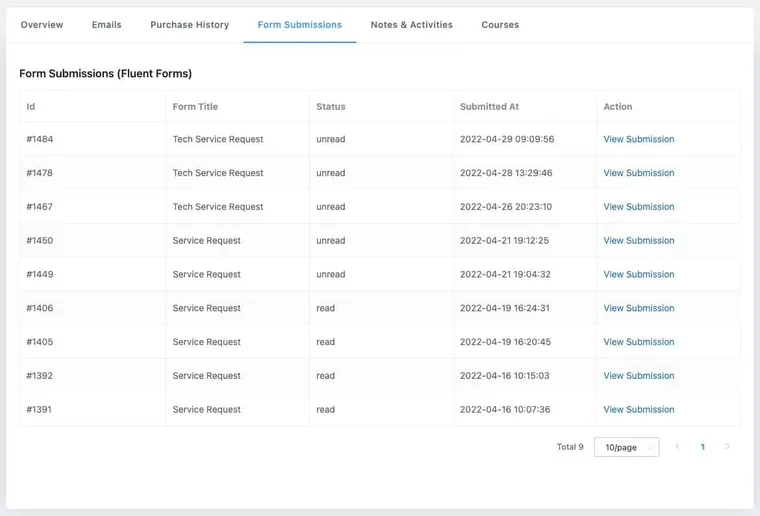Open the Purchase History tab
Viewport: 760px width, 516px height.
(x=190, y=25)
